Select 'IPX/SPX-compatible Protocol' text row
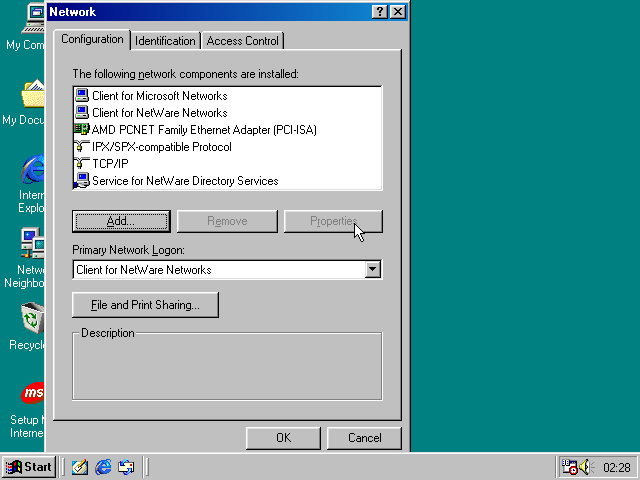This screenshot has width=640, height=480. pyautogui.click(x=162, y=147)
